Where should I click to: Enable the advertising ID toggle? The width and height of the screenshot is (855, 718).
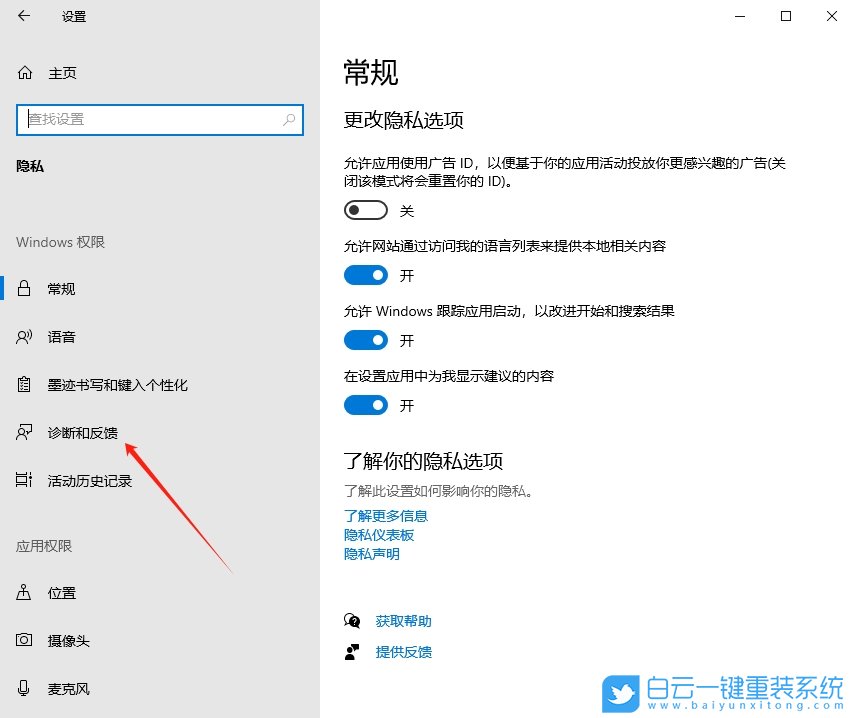coord(365,210)
